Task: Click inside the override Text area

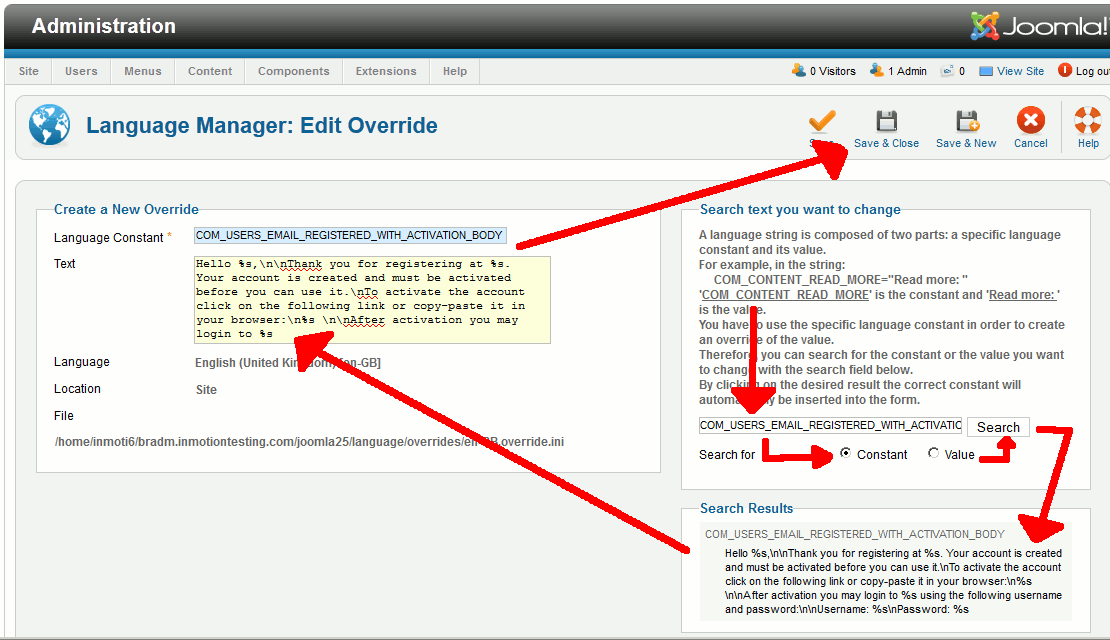Action: [372, 300]
